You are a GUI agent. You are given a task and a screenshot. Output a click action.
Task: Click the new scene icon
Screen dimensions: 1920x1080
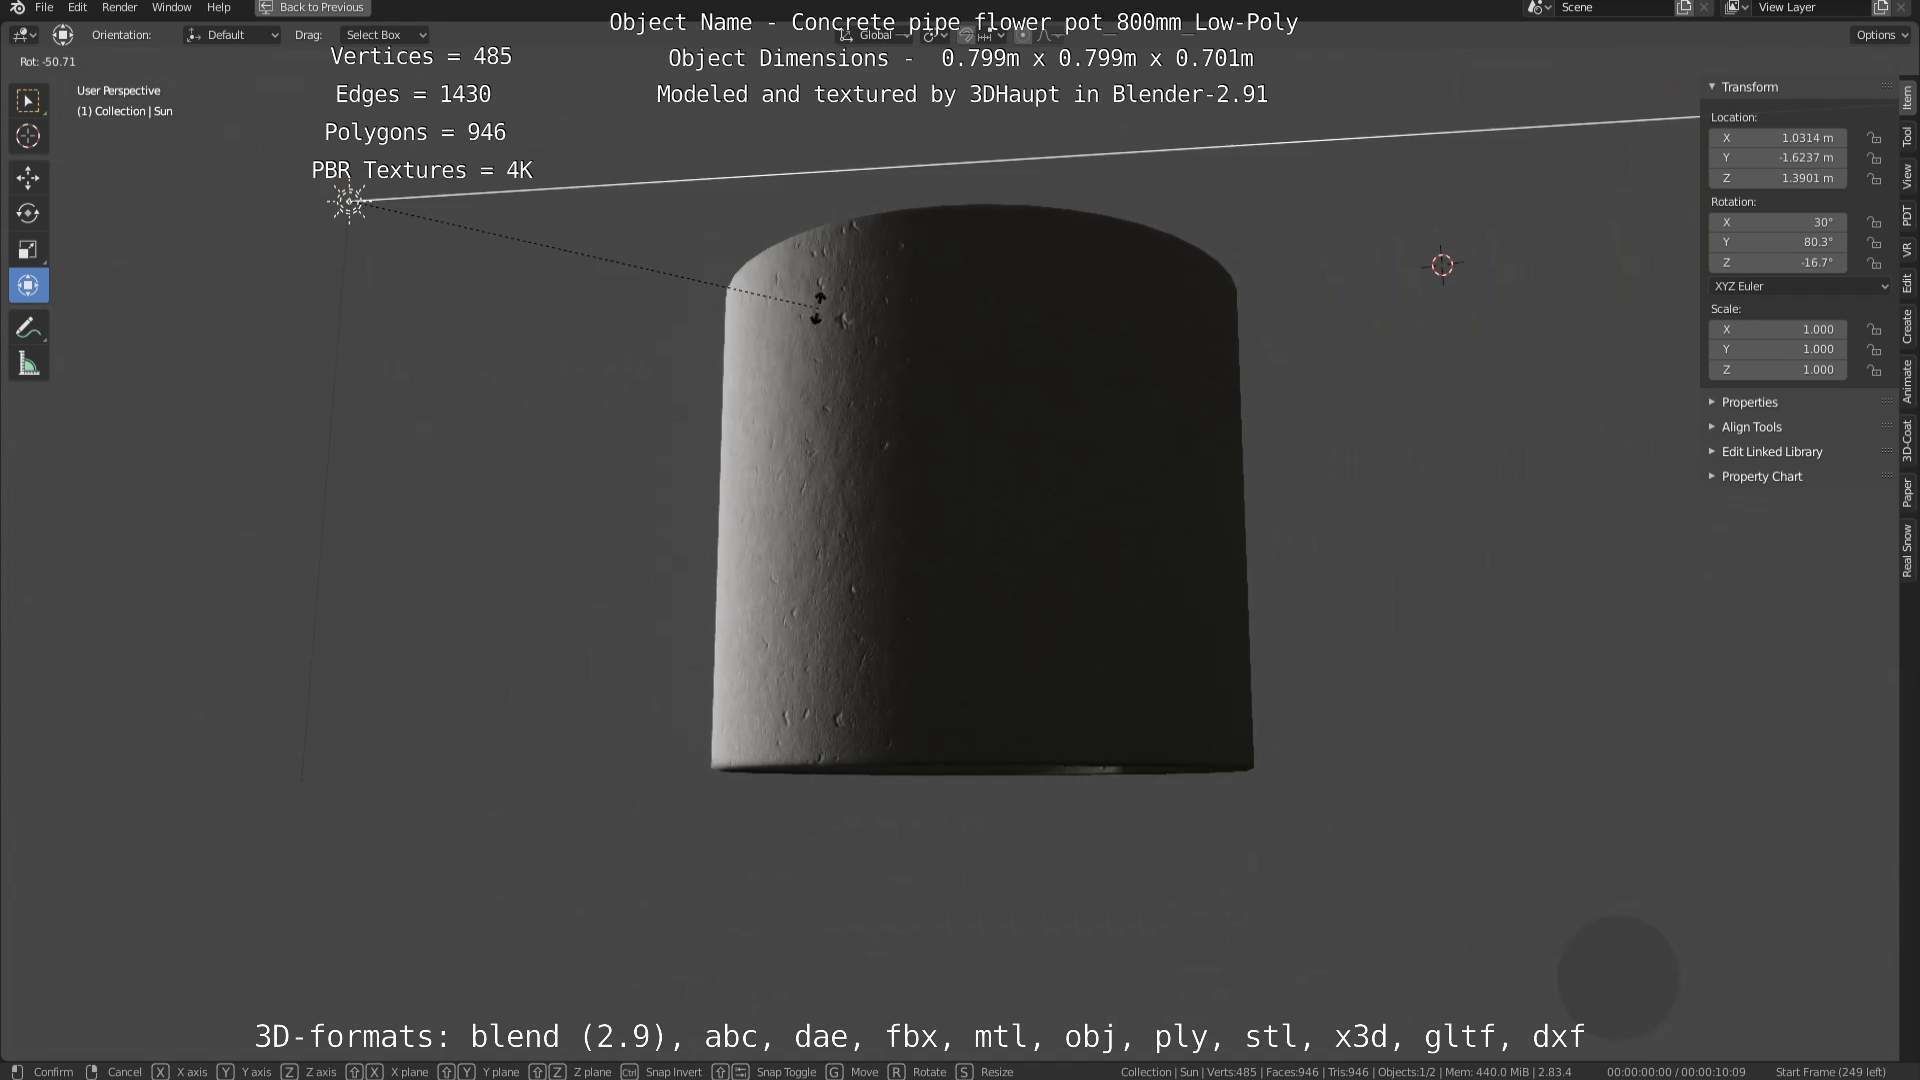[1684, 7]
